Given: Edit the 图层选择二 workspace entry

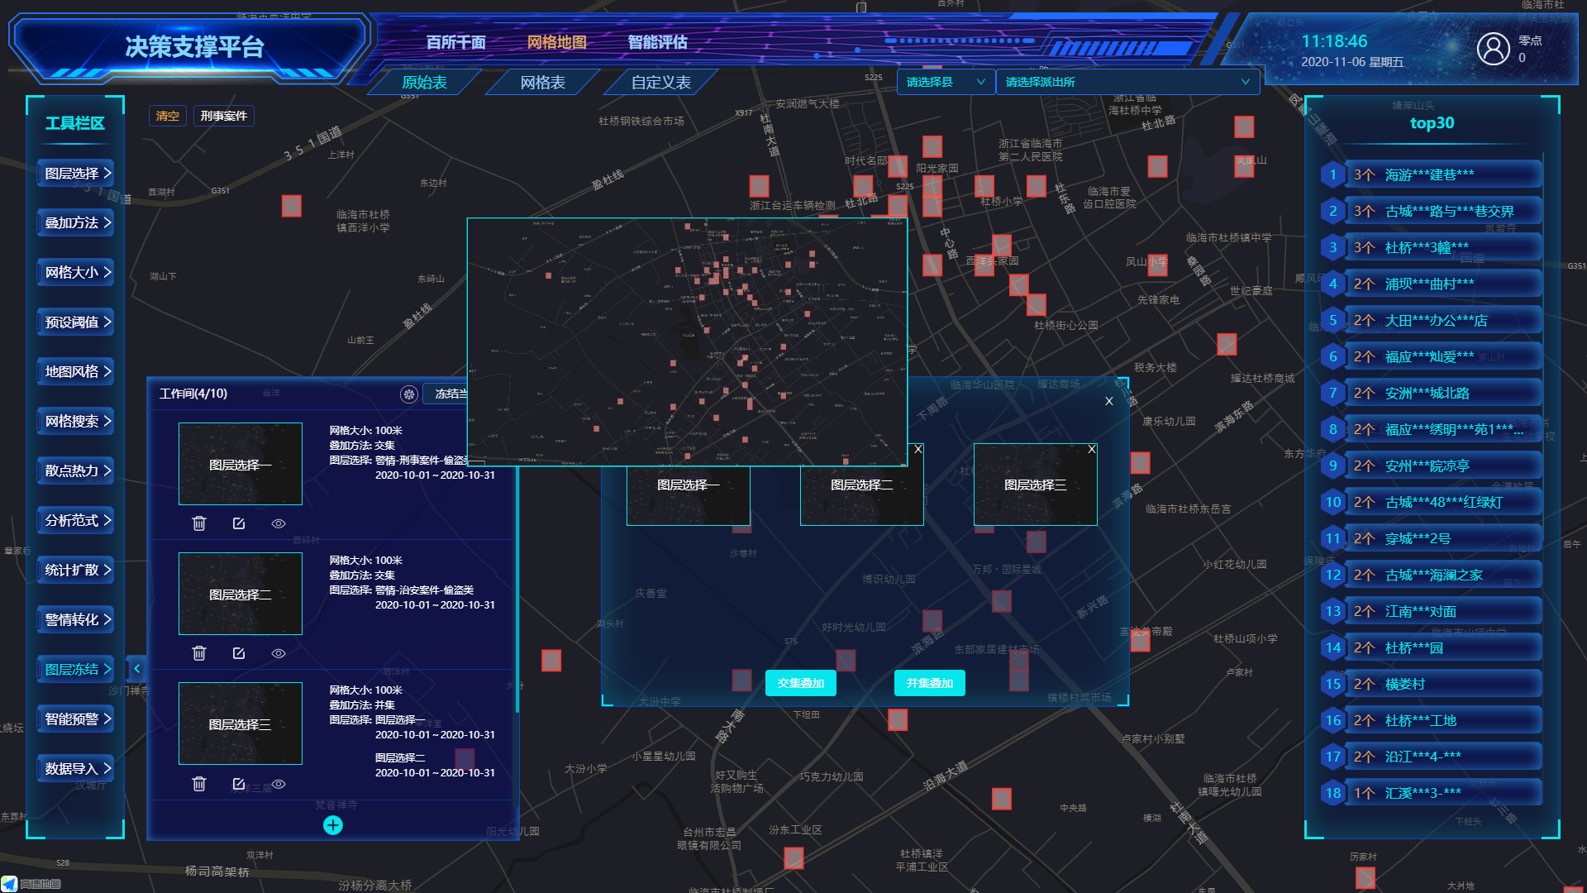Looking at the screenshot, I should pyautogui.click(x=239, y=653).
